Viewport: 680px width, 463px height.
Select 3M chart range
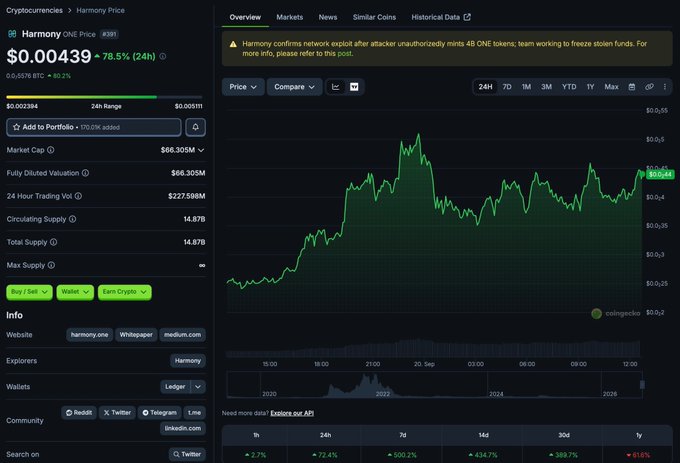546,87
